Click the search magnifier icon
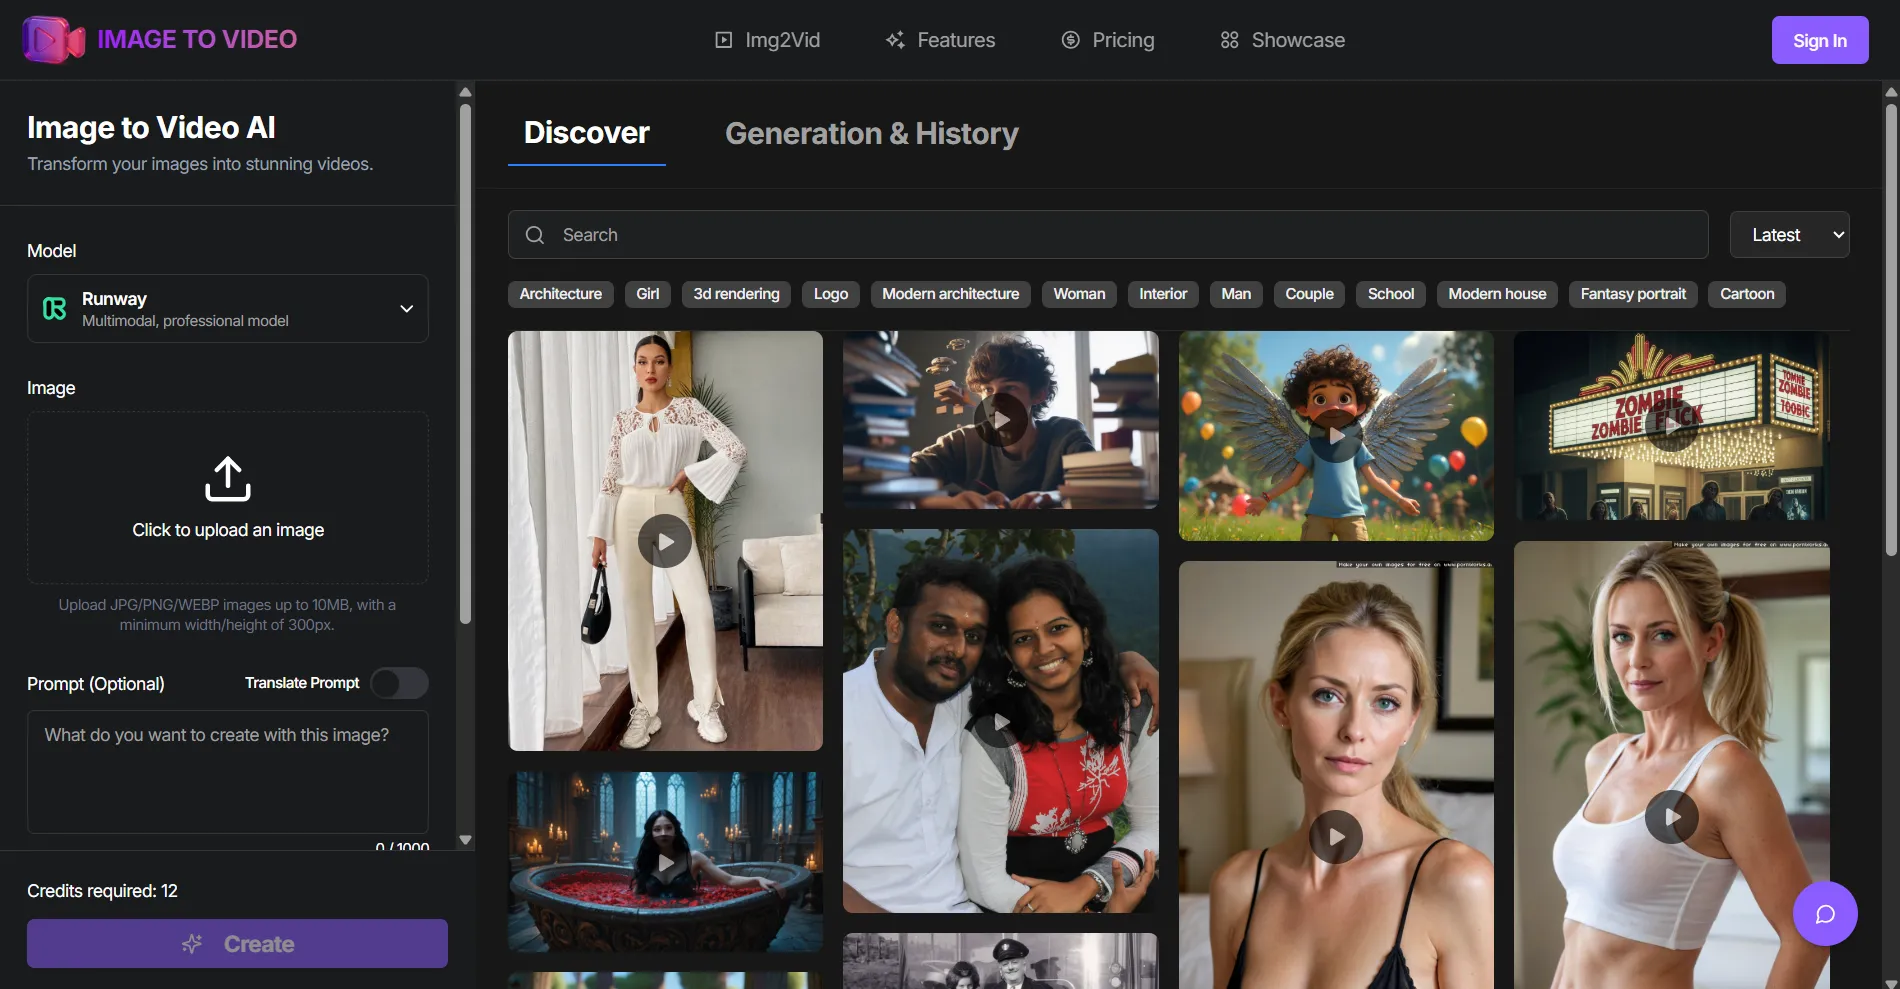Screen dimensions: 1900x989 [x=535, y=234]
